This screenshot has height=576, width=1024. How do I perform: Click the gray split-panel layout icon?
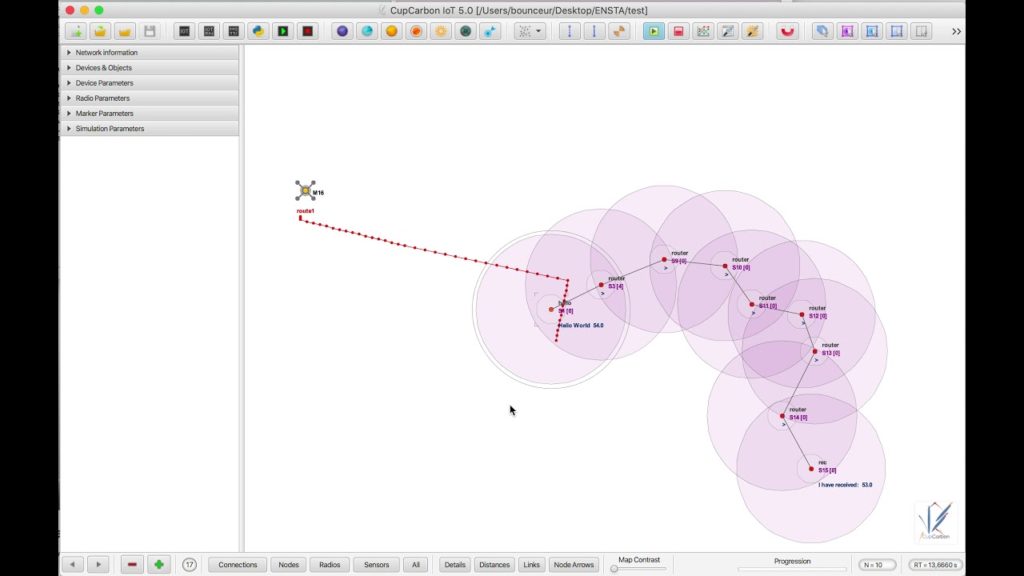pos(921,31)
